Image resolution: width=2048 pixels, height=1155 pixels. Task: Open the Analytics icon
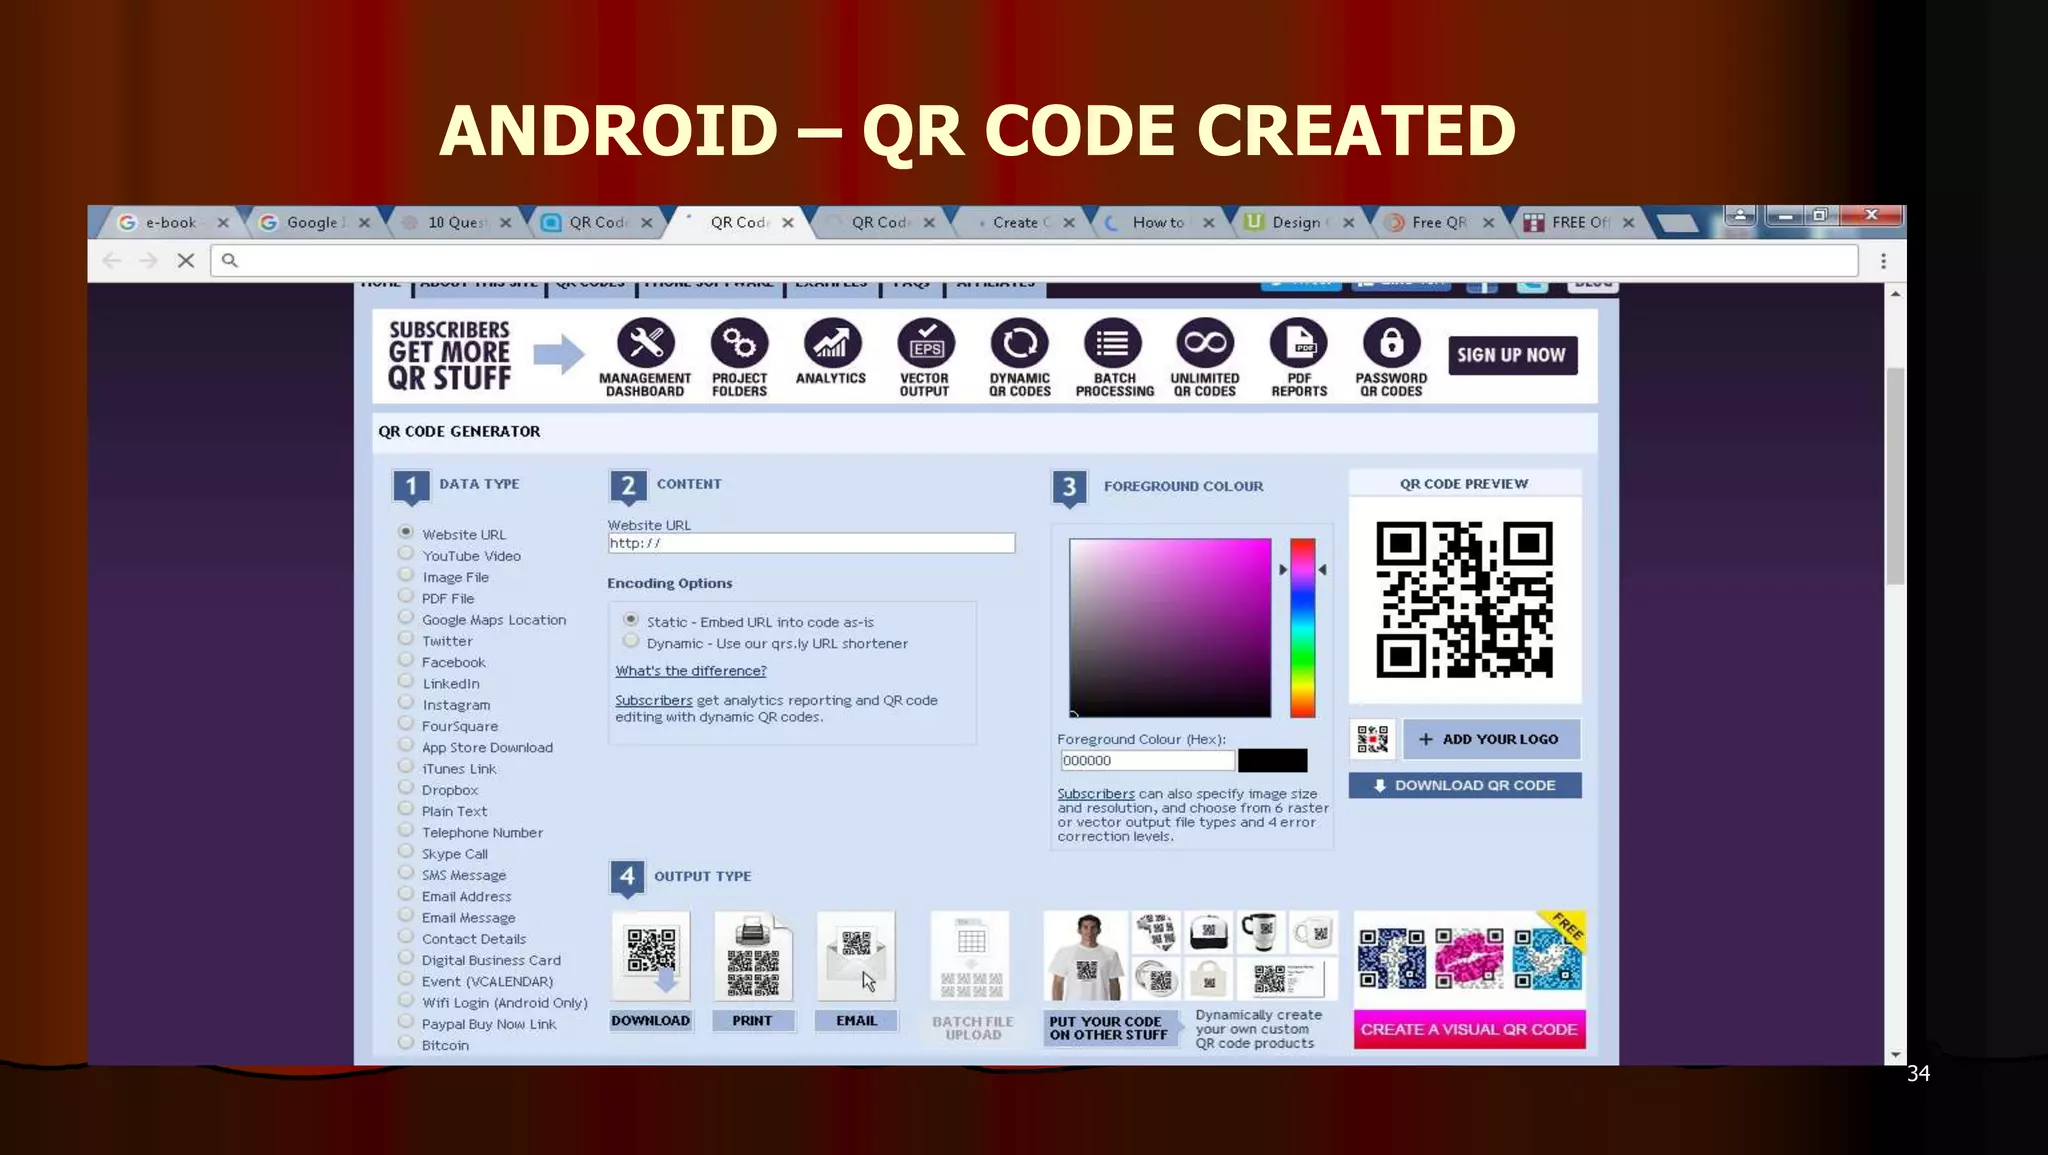(x=831, y=343)
